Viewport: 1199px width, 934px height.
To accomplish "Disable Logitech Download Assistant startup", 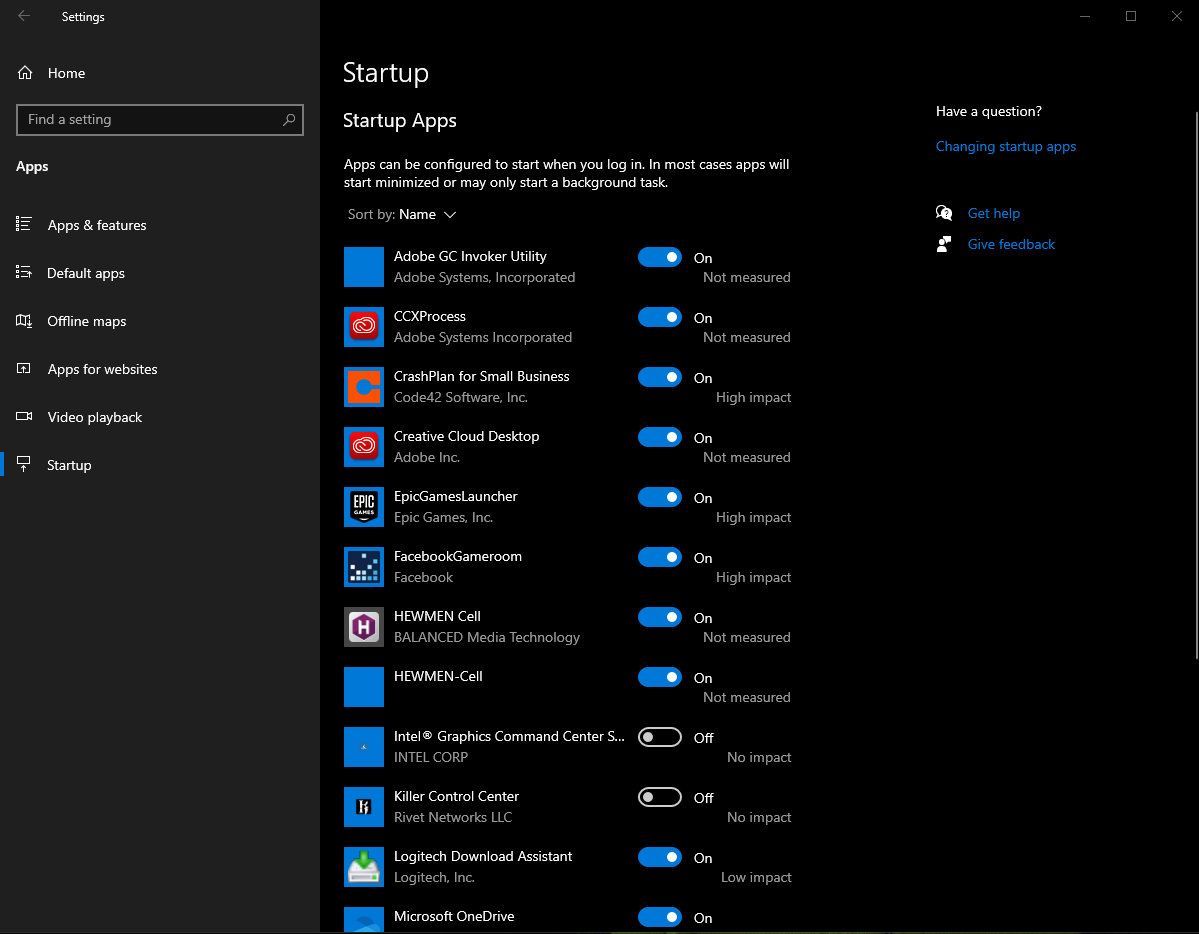I will 659,858.
